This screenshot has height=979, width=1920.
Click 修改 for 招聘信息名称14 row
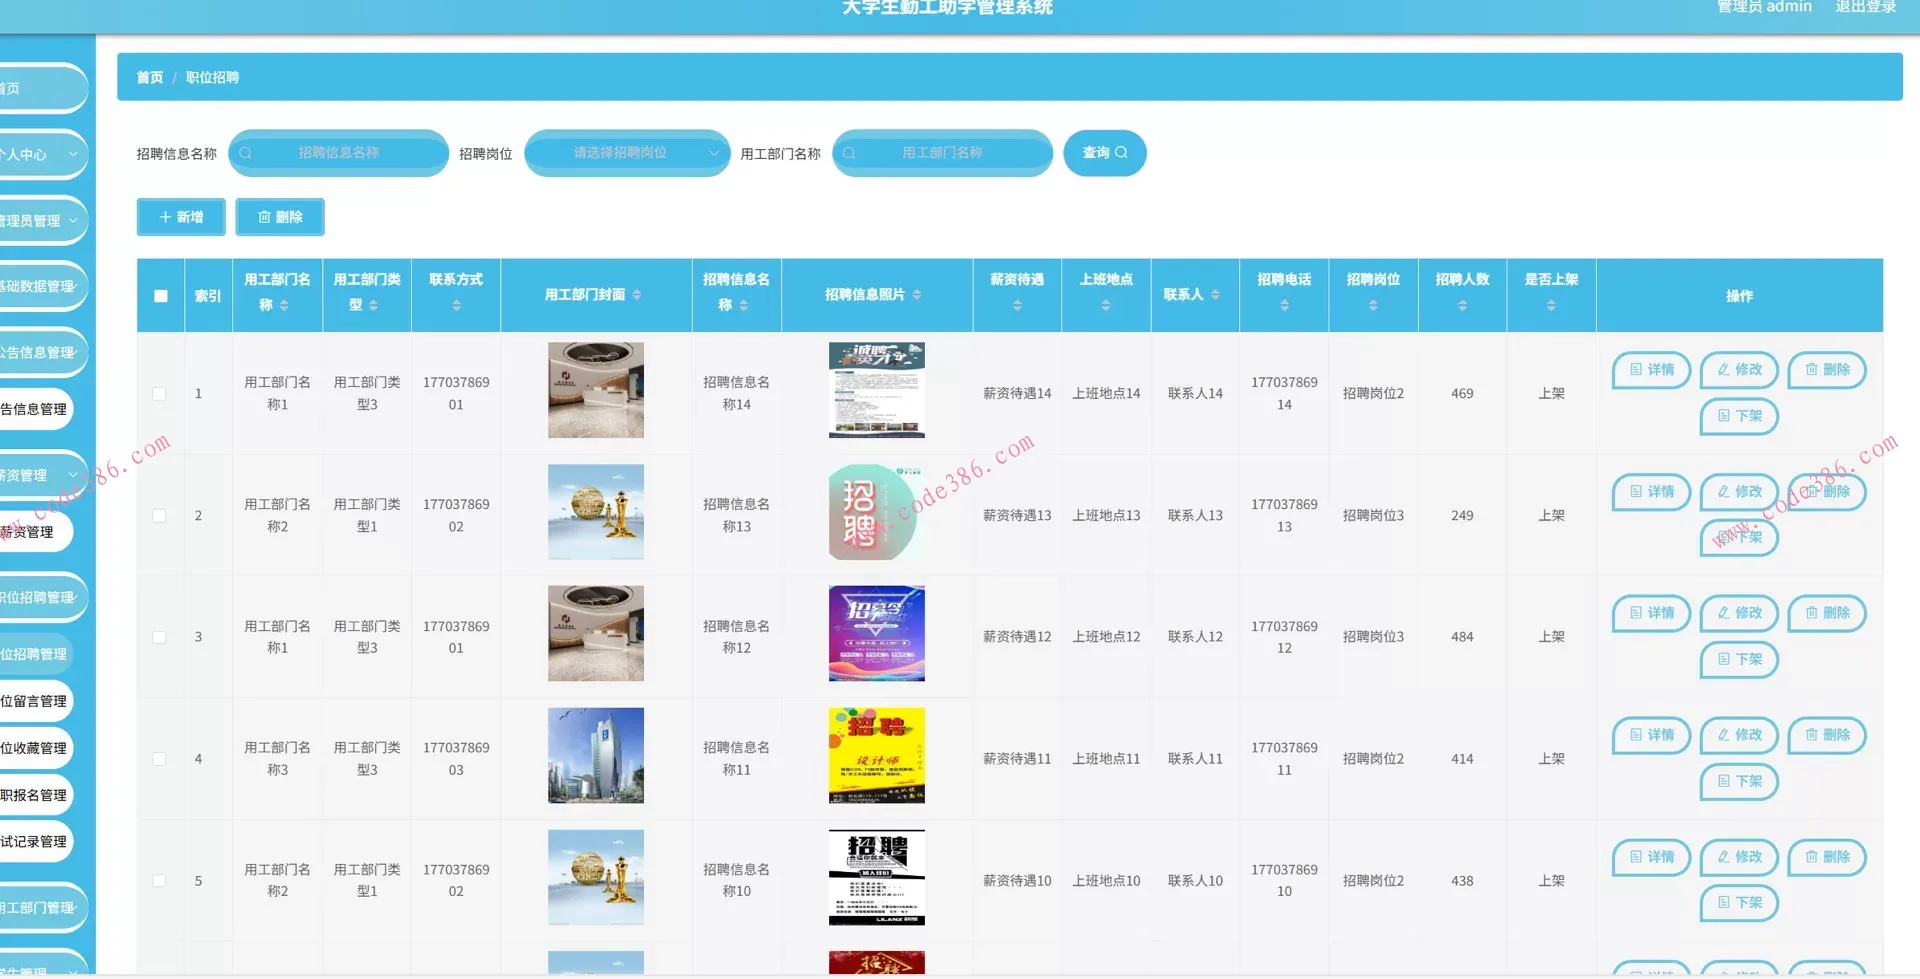coord(1739,370)
